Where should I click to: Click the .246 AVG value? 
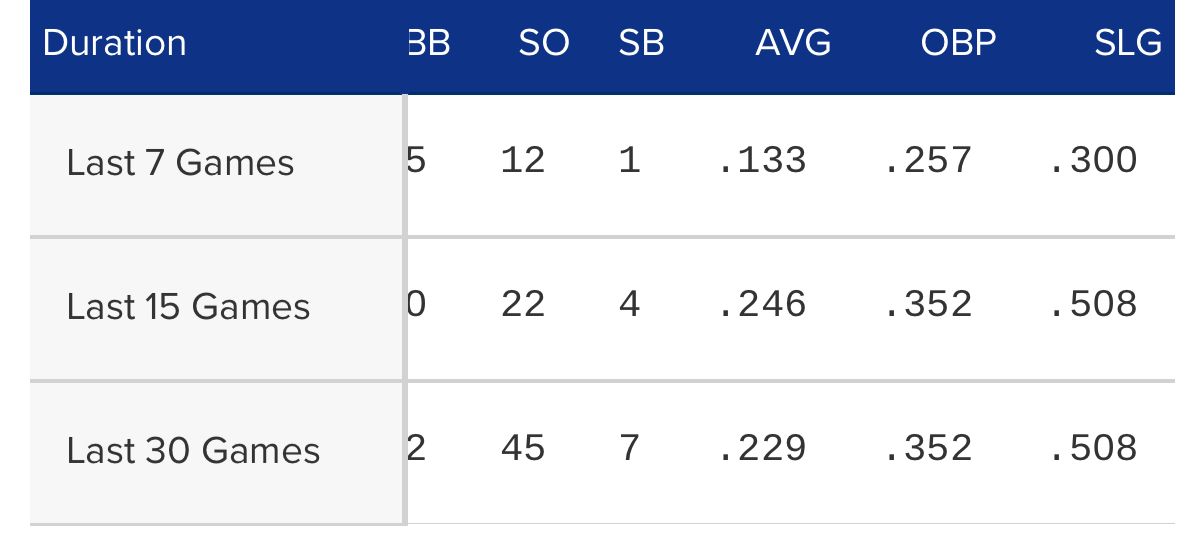[763, 304]
